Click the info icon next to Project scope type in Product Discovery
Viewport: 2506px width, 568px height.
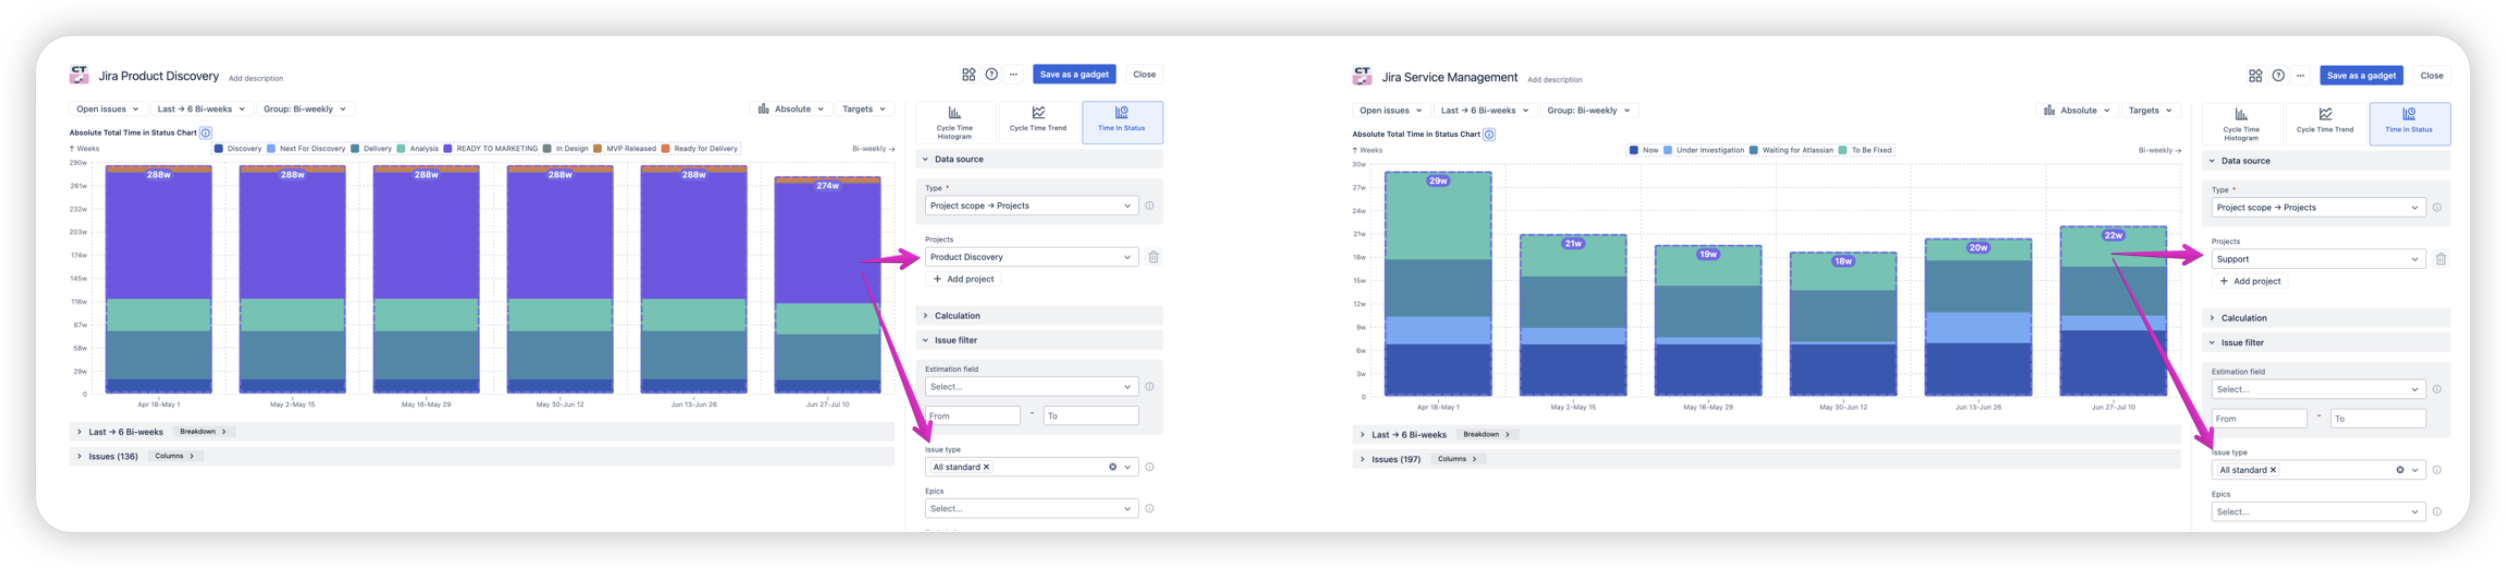[x=1149, y=205]
